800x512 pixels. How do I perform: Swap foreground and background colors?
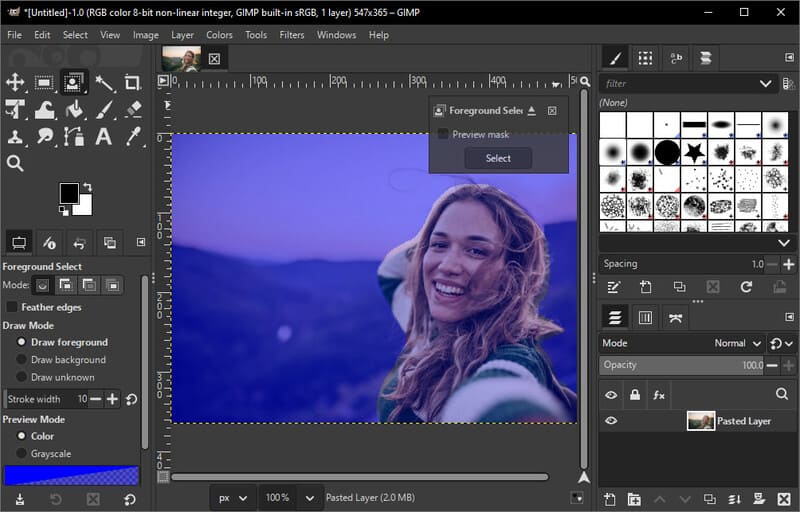point(87,187)
